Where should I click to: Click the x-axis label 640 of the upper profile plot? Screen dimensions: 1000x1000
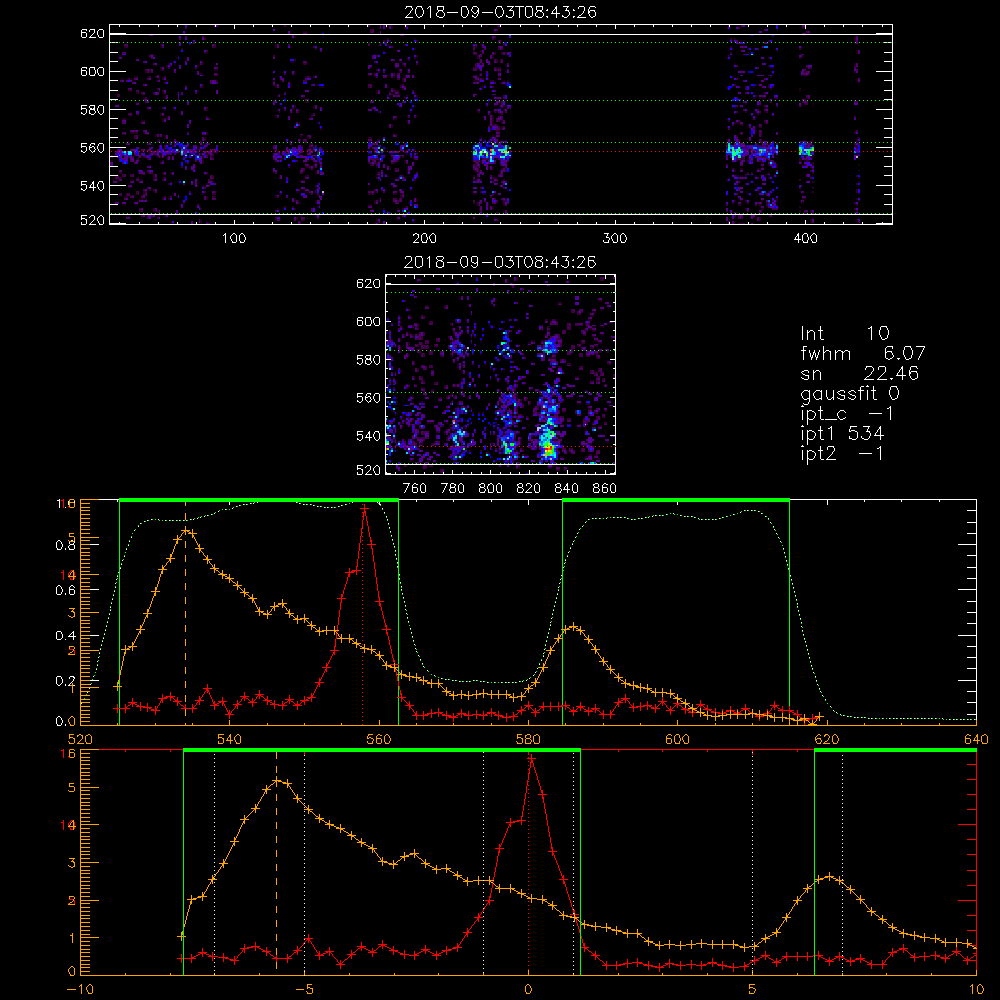point(976,740)
